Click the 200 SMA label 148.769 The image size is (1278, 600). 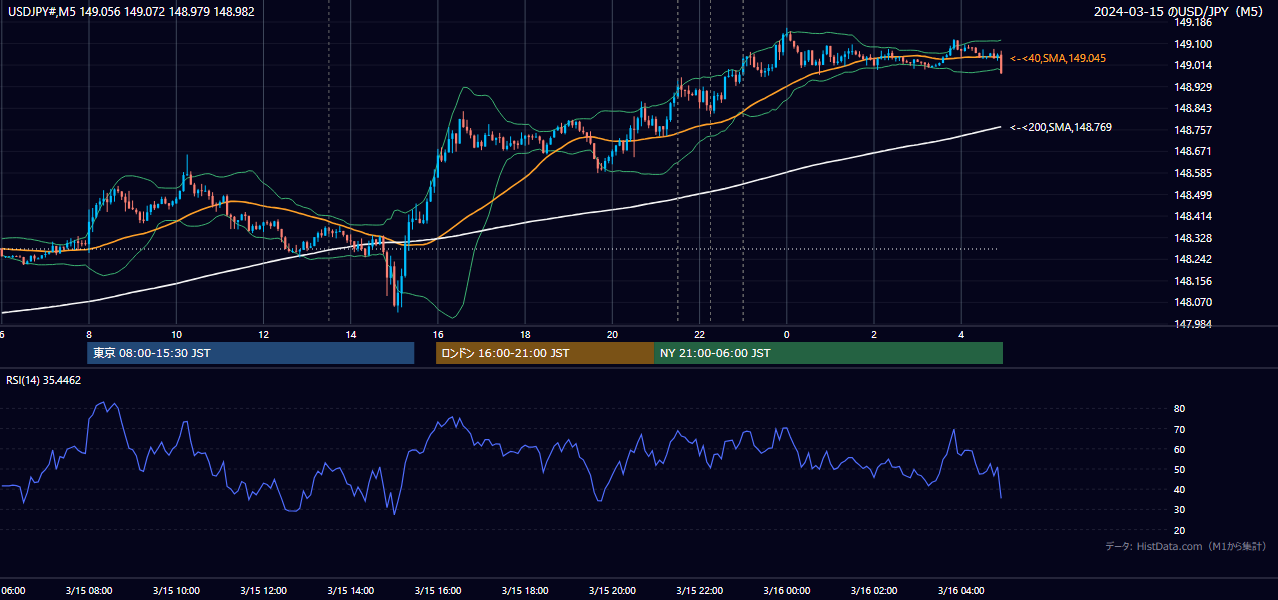tap(1060, 127)
